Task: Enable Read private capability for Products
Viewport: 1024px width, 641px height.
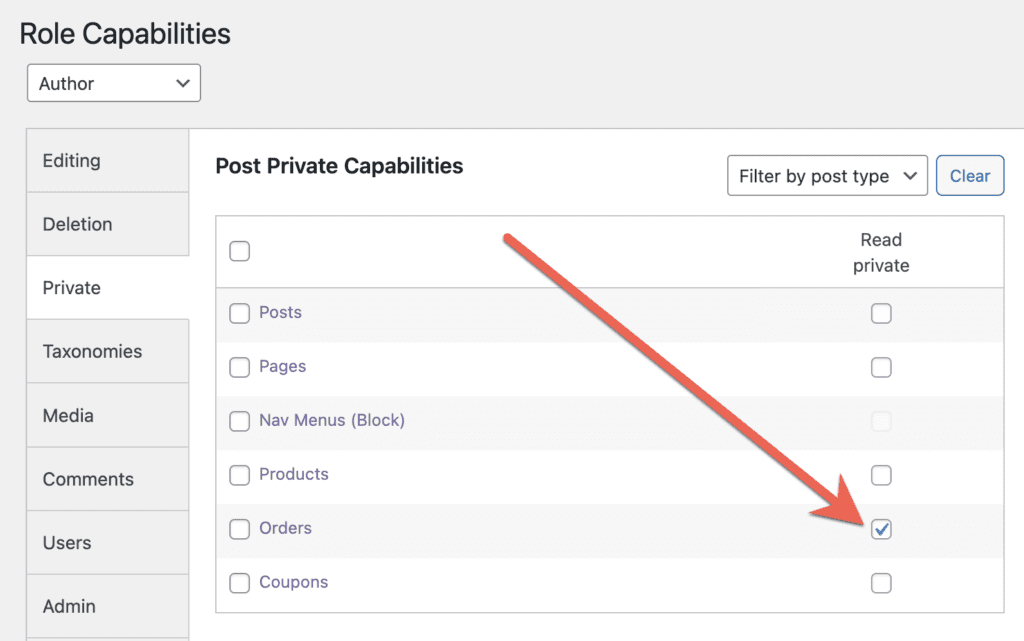Action: coord(881,475)
